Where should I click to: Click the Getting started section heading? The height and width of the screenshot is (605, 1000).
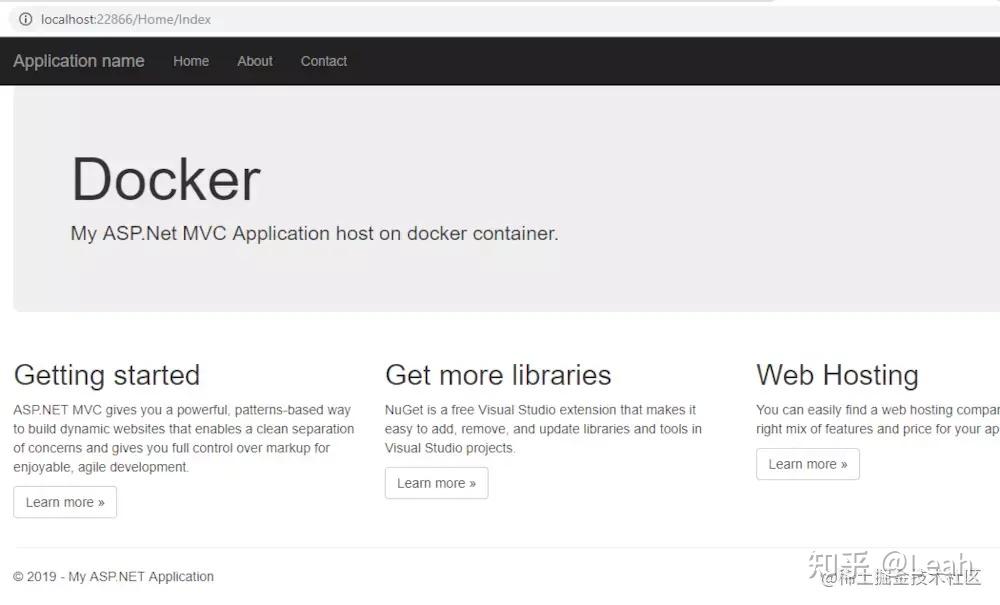pos(106,375)
